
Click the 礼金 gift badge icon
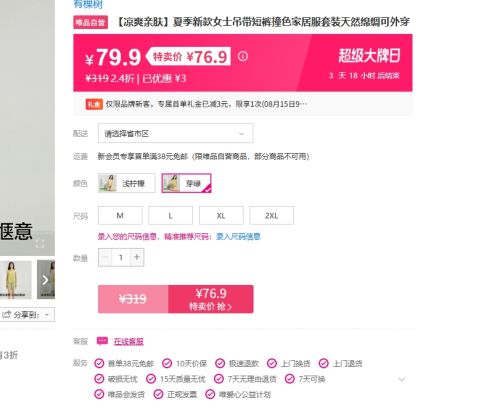[94, 104]
